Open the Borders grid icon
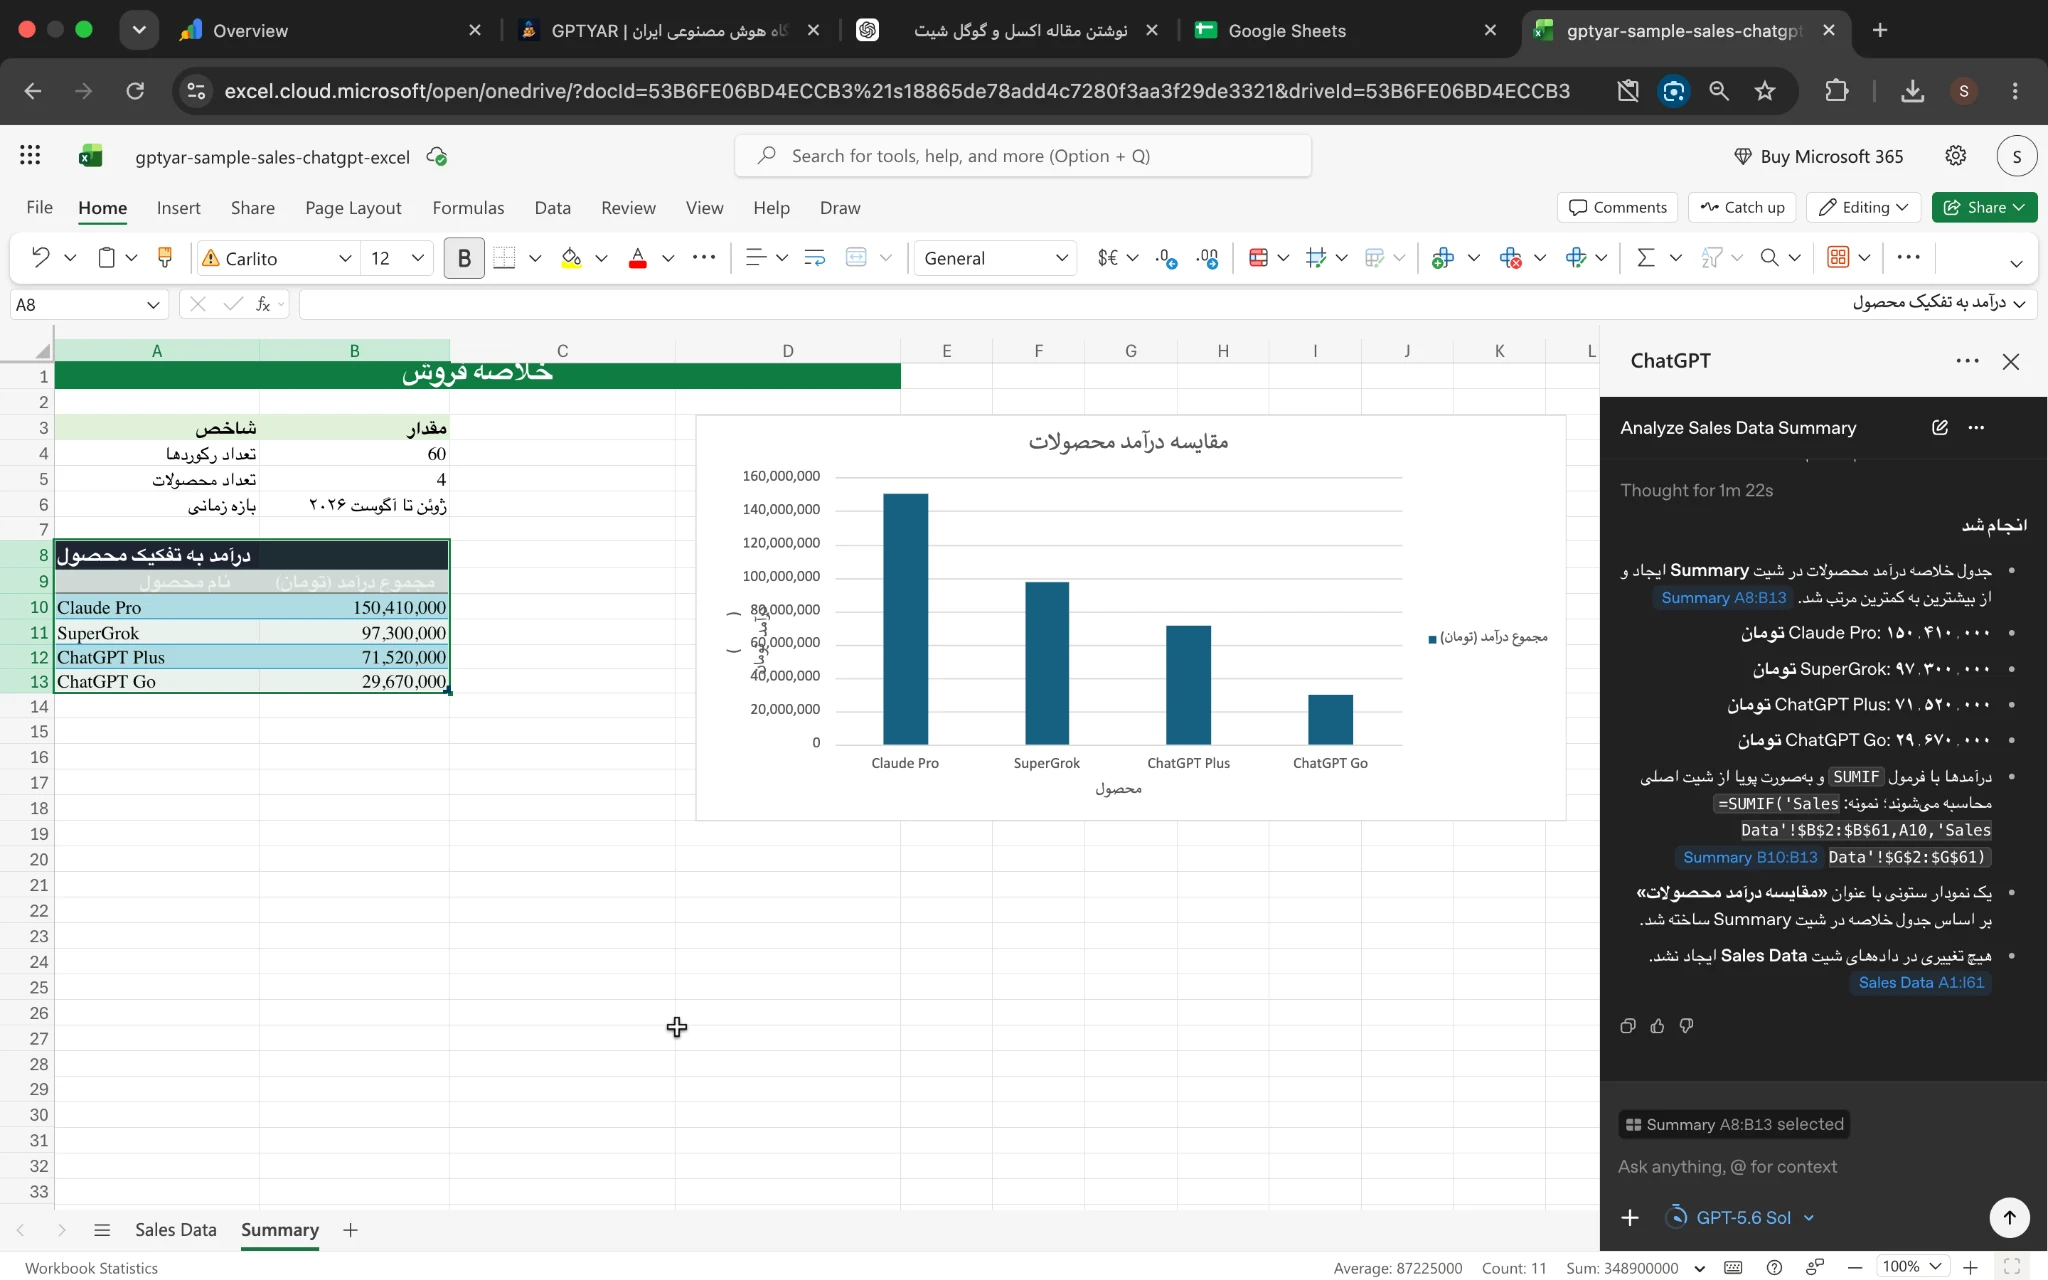The width and height of the screenshot is (2048, 1280). tap(505, 258)
